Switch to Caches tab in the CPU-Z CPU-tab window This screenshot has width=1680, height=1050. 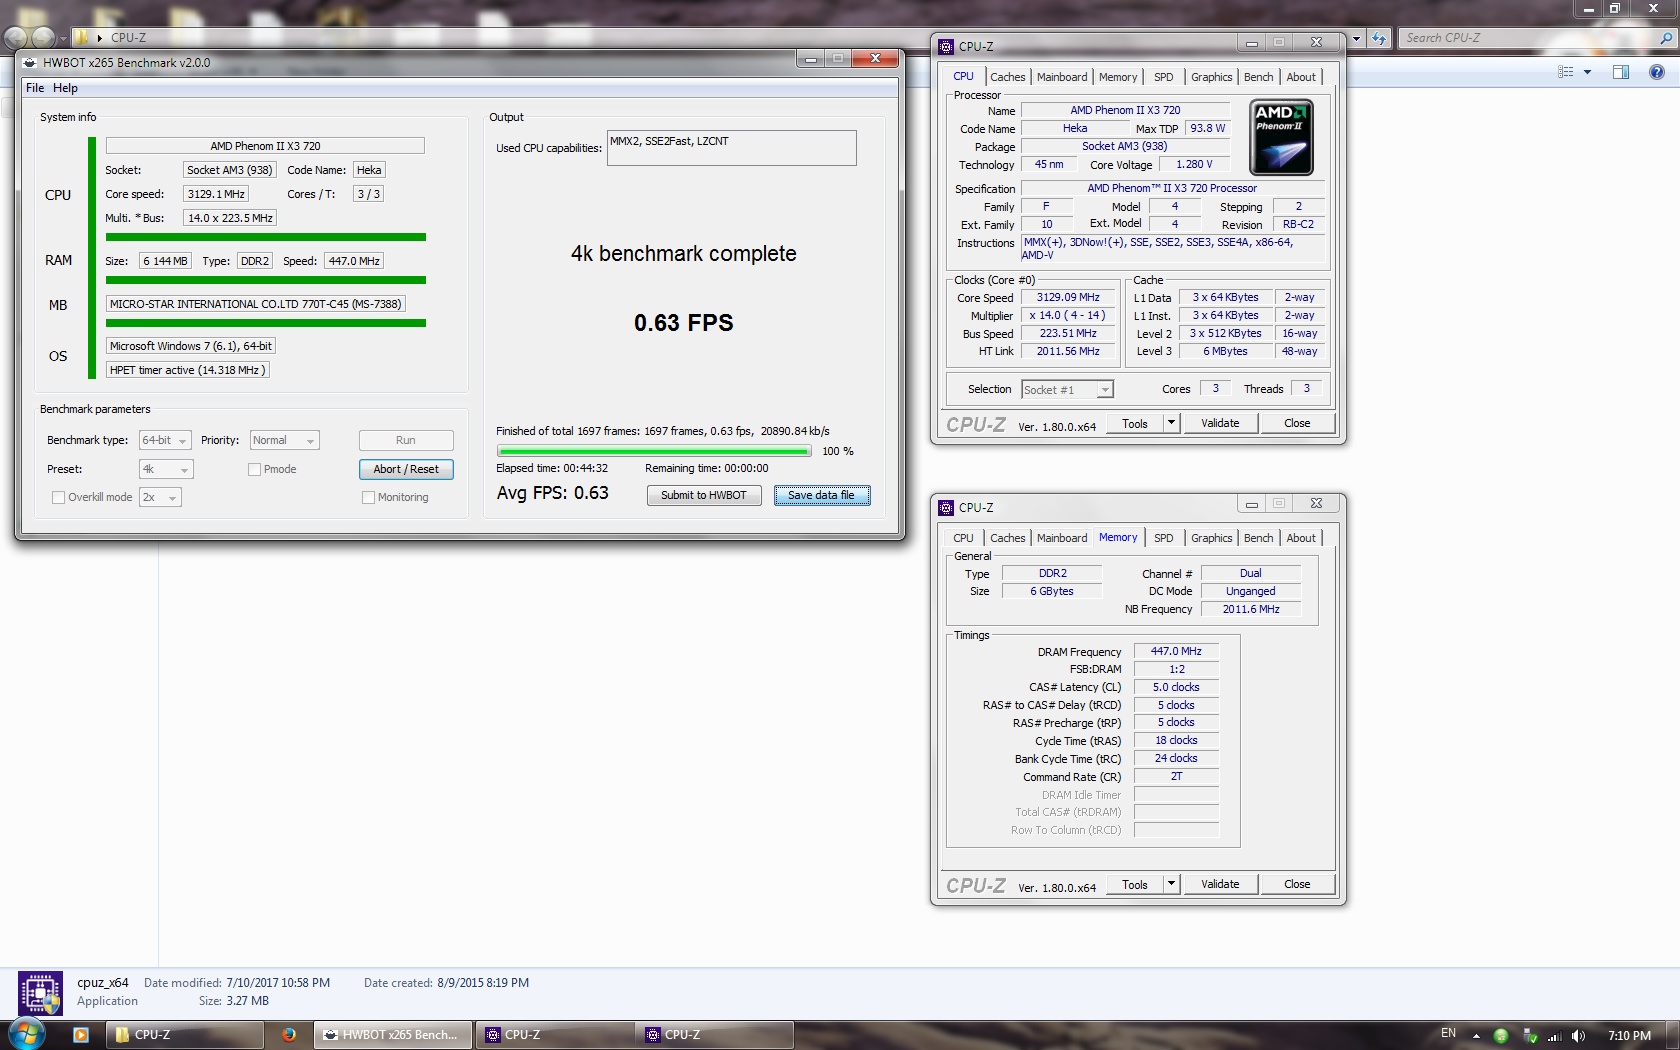tap(1007, 77)
